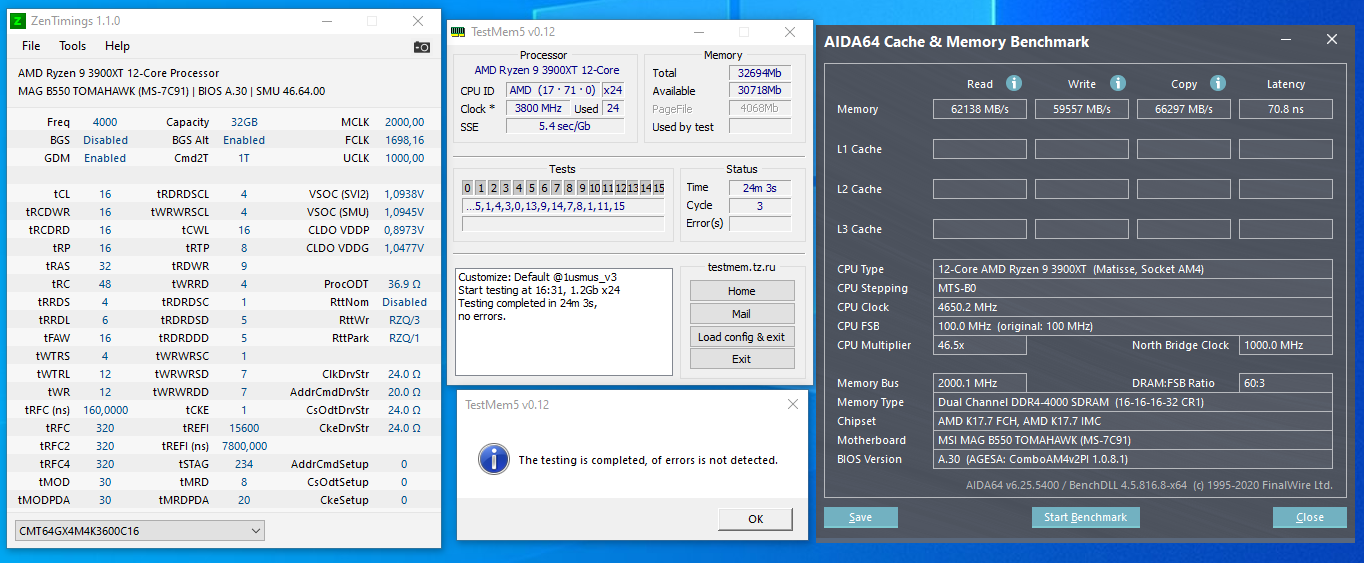Image resolution: width=1364 pixels, height=563 pixels.
Task: Click the TestMem5 Time 24m 3s field
Action: [x=760, y=187]
